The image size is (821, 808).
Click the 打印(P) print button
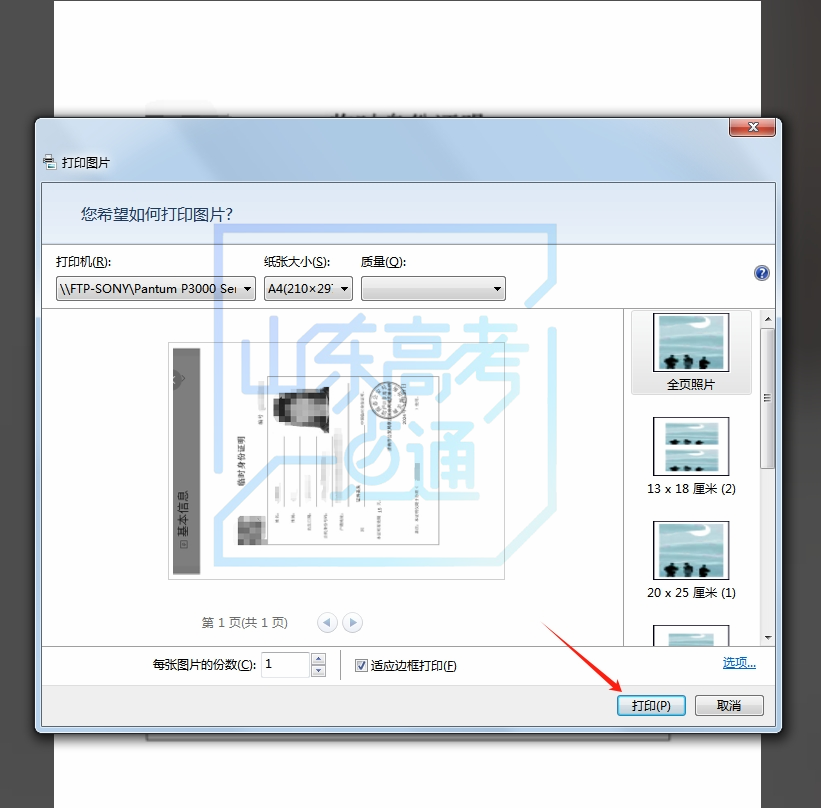[651, 705]
